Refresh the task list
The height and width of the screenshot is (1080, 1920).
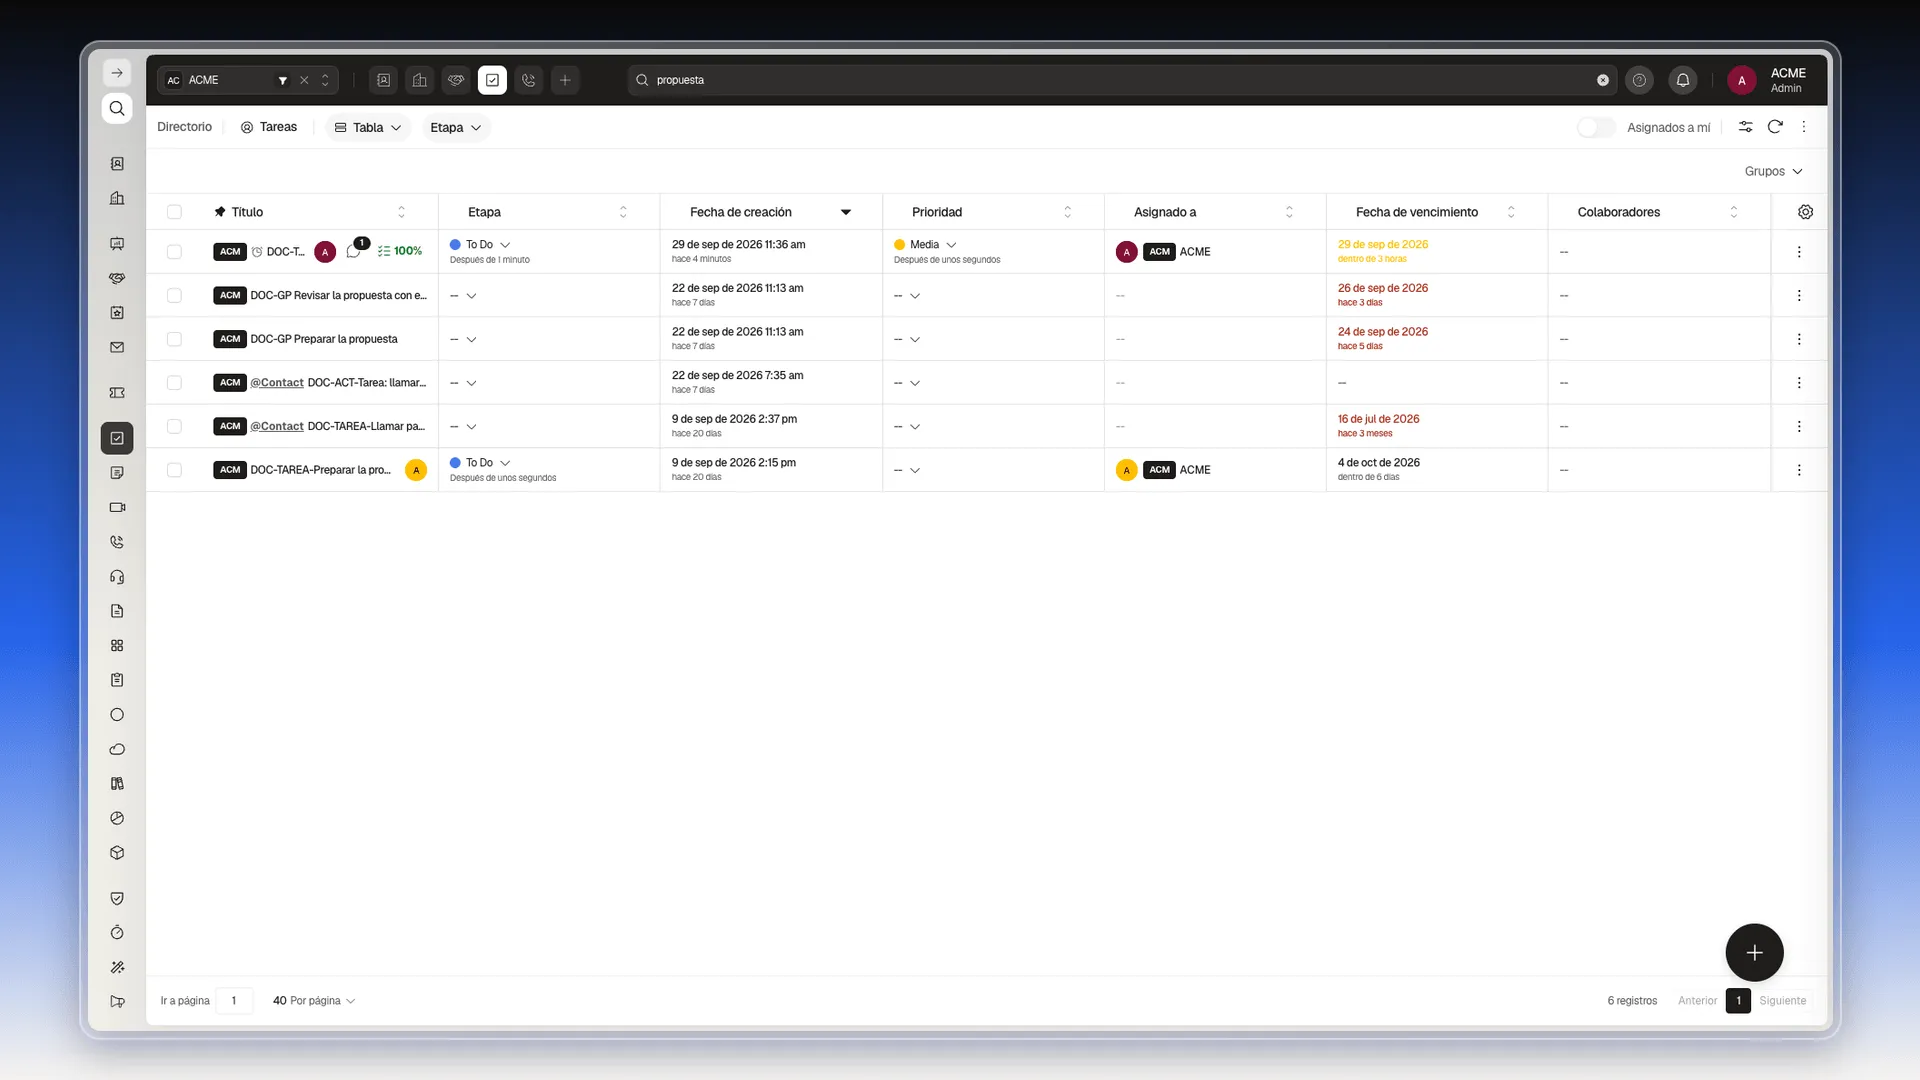tap(1775, 127)
